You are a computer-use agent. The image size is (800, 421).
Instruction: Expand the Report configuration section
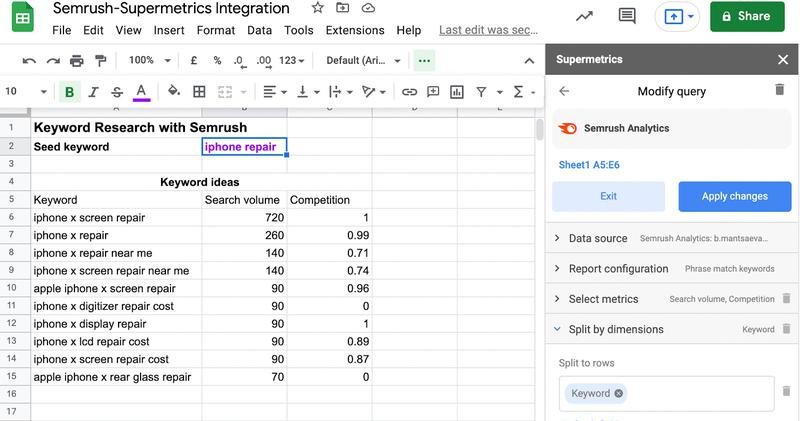(x=671, y=268)
